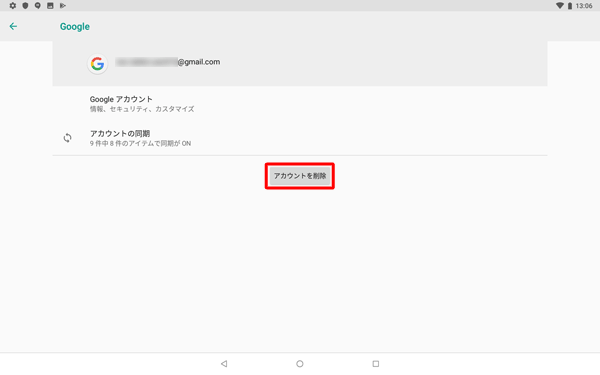This screenshot has width=600, height=375.
Task: Tap the Play Store notification icon
Action: coord(63,6)
